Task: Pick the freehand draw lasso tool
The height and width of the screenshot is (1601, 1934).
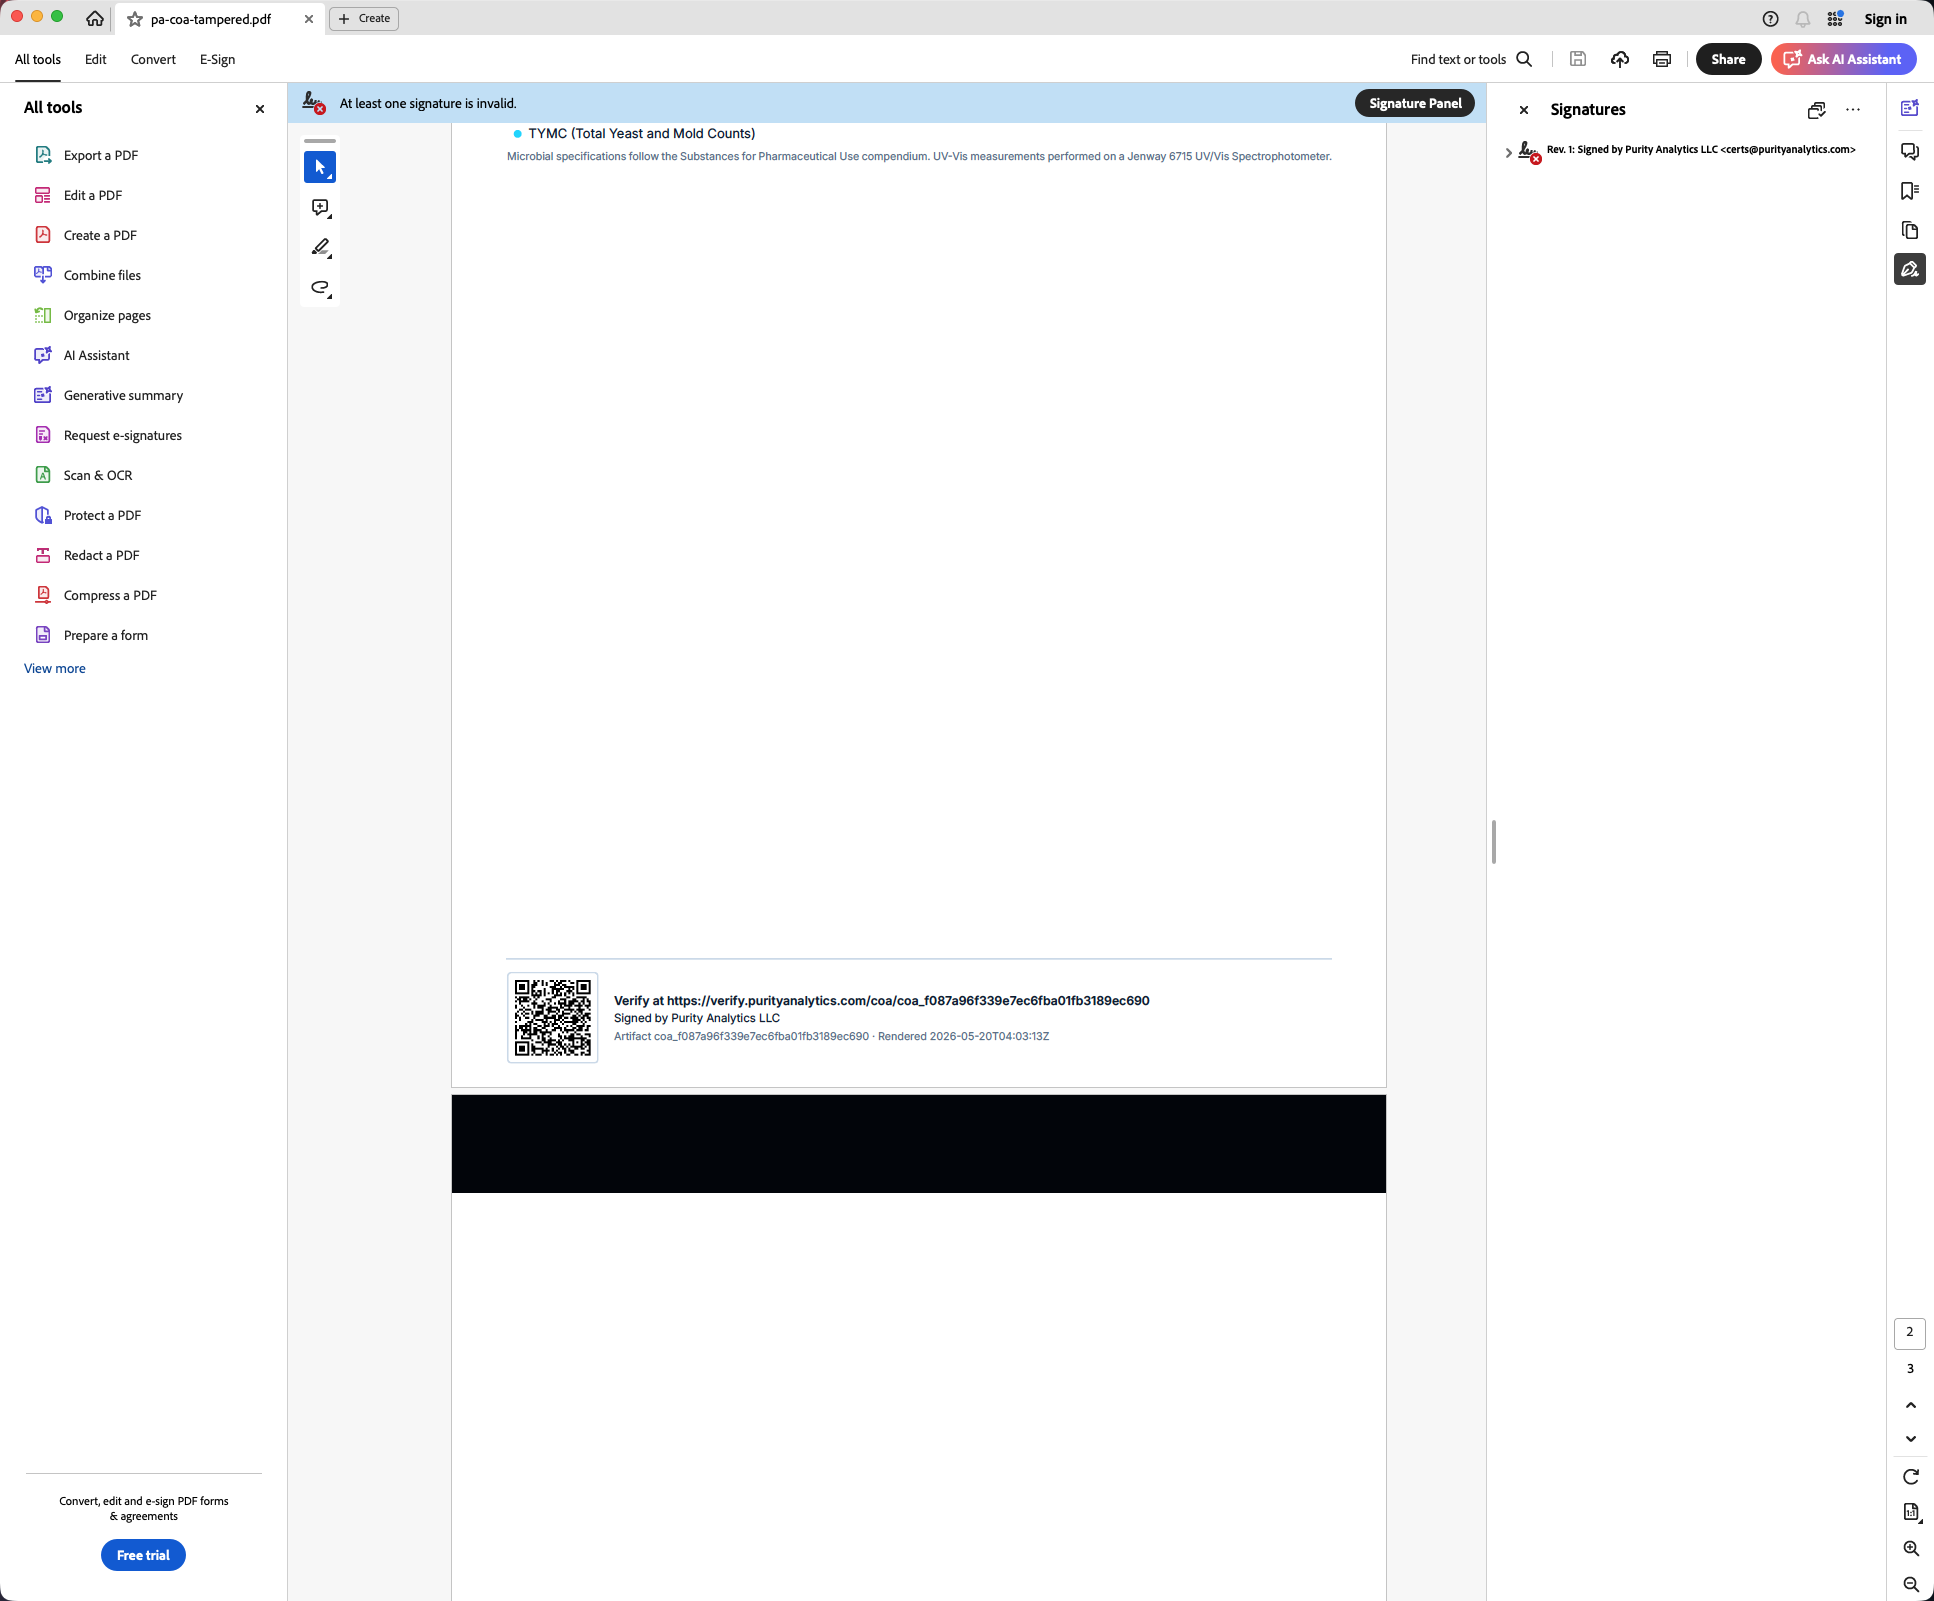Action: (x=320, y=287)
